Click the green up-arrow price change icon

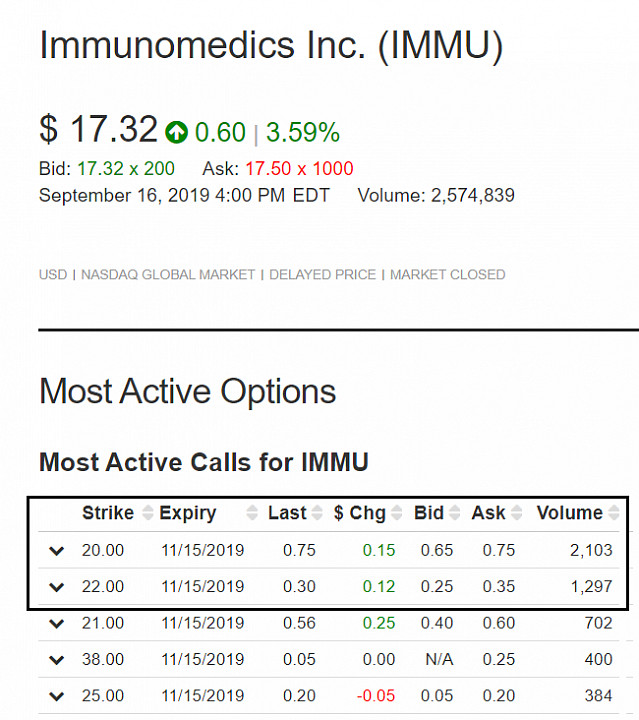(x=177, y=132)
